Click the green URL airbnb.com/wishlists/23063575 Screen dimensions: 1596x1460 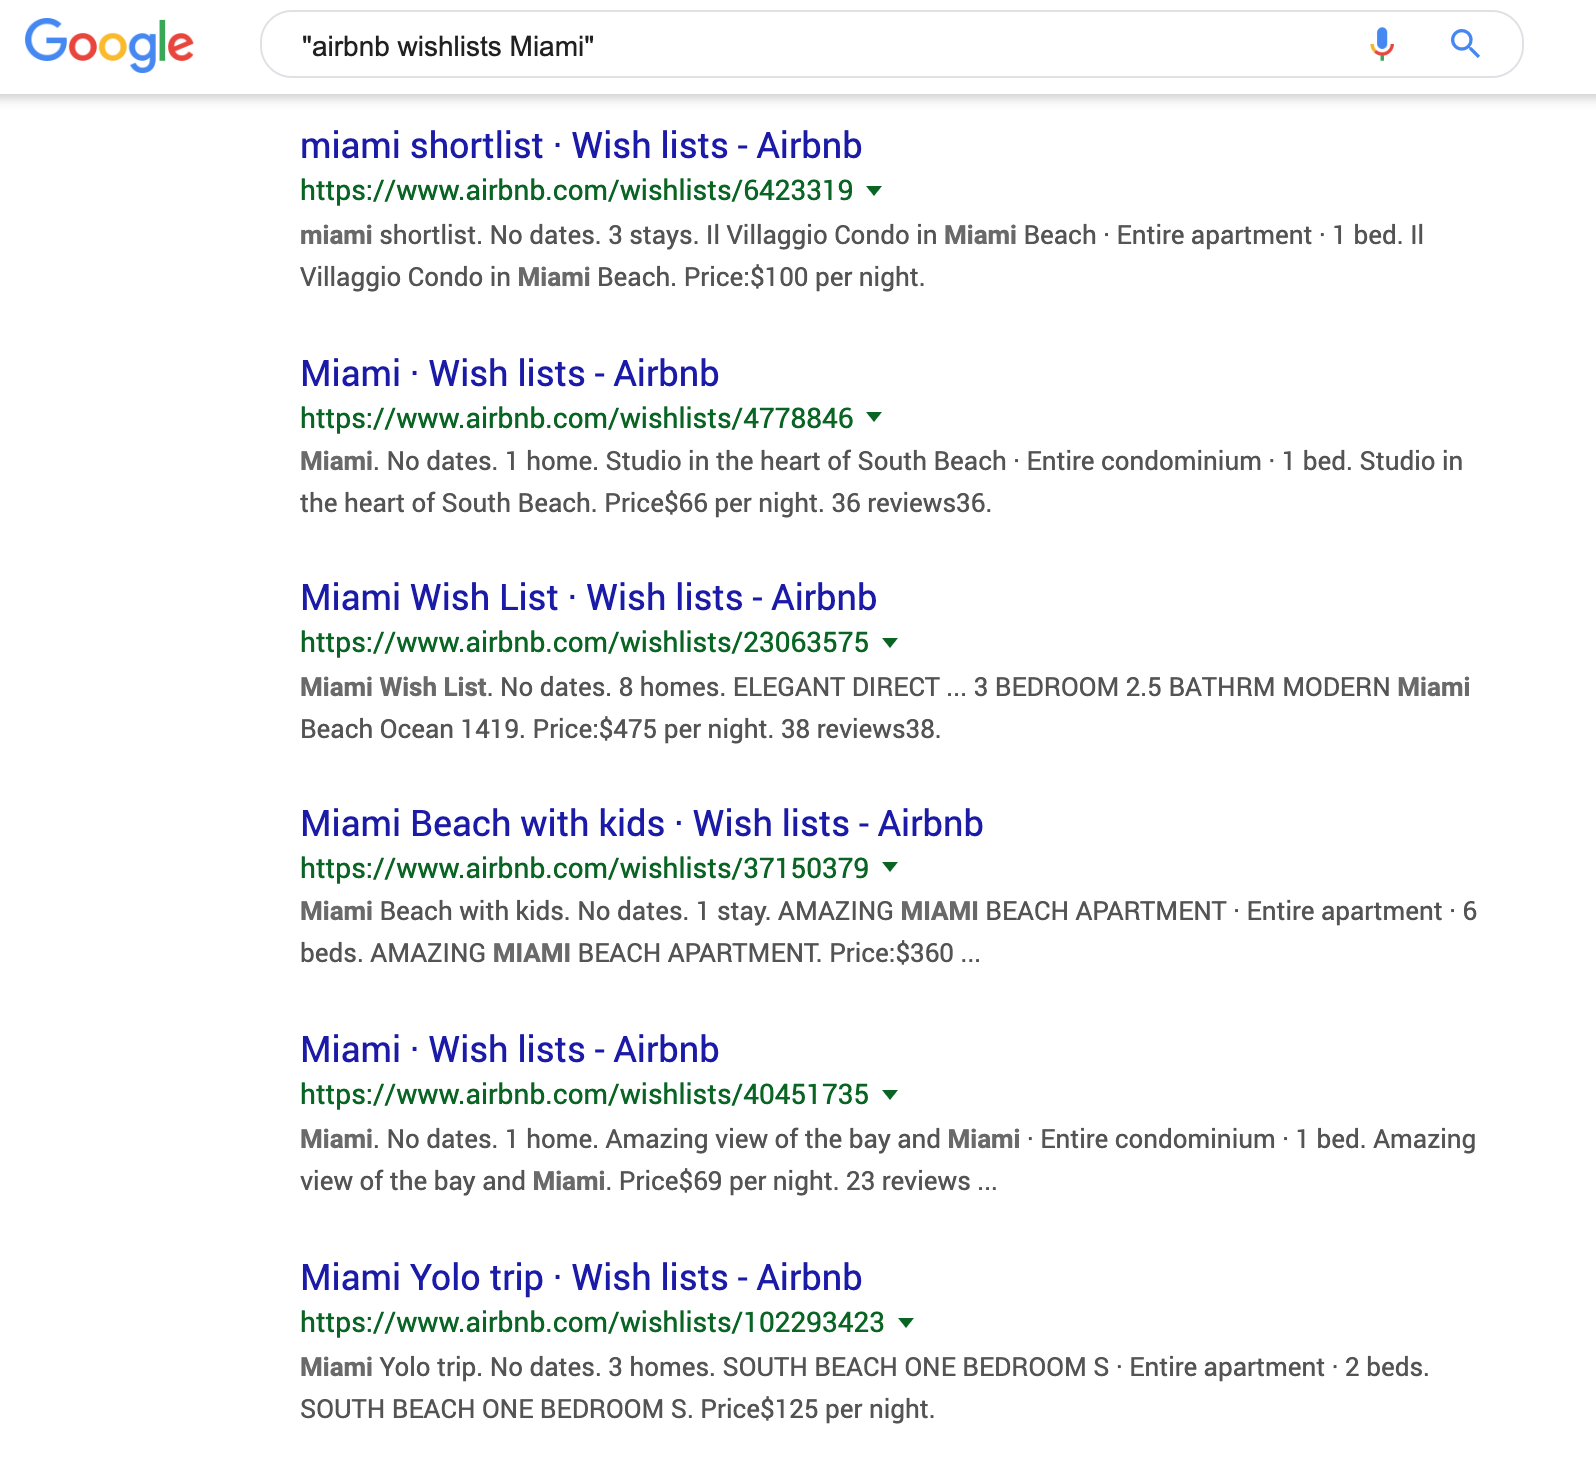click(x=585, y=642)
